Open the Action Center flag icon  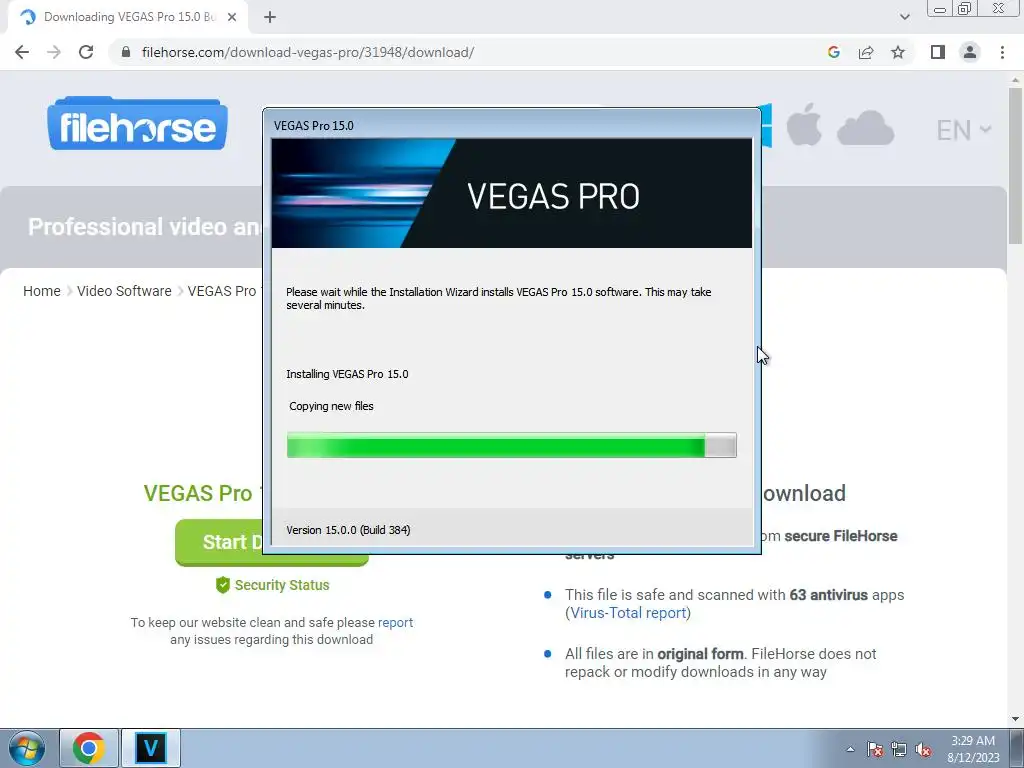coord(875,749)
